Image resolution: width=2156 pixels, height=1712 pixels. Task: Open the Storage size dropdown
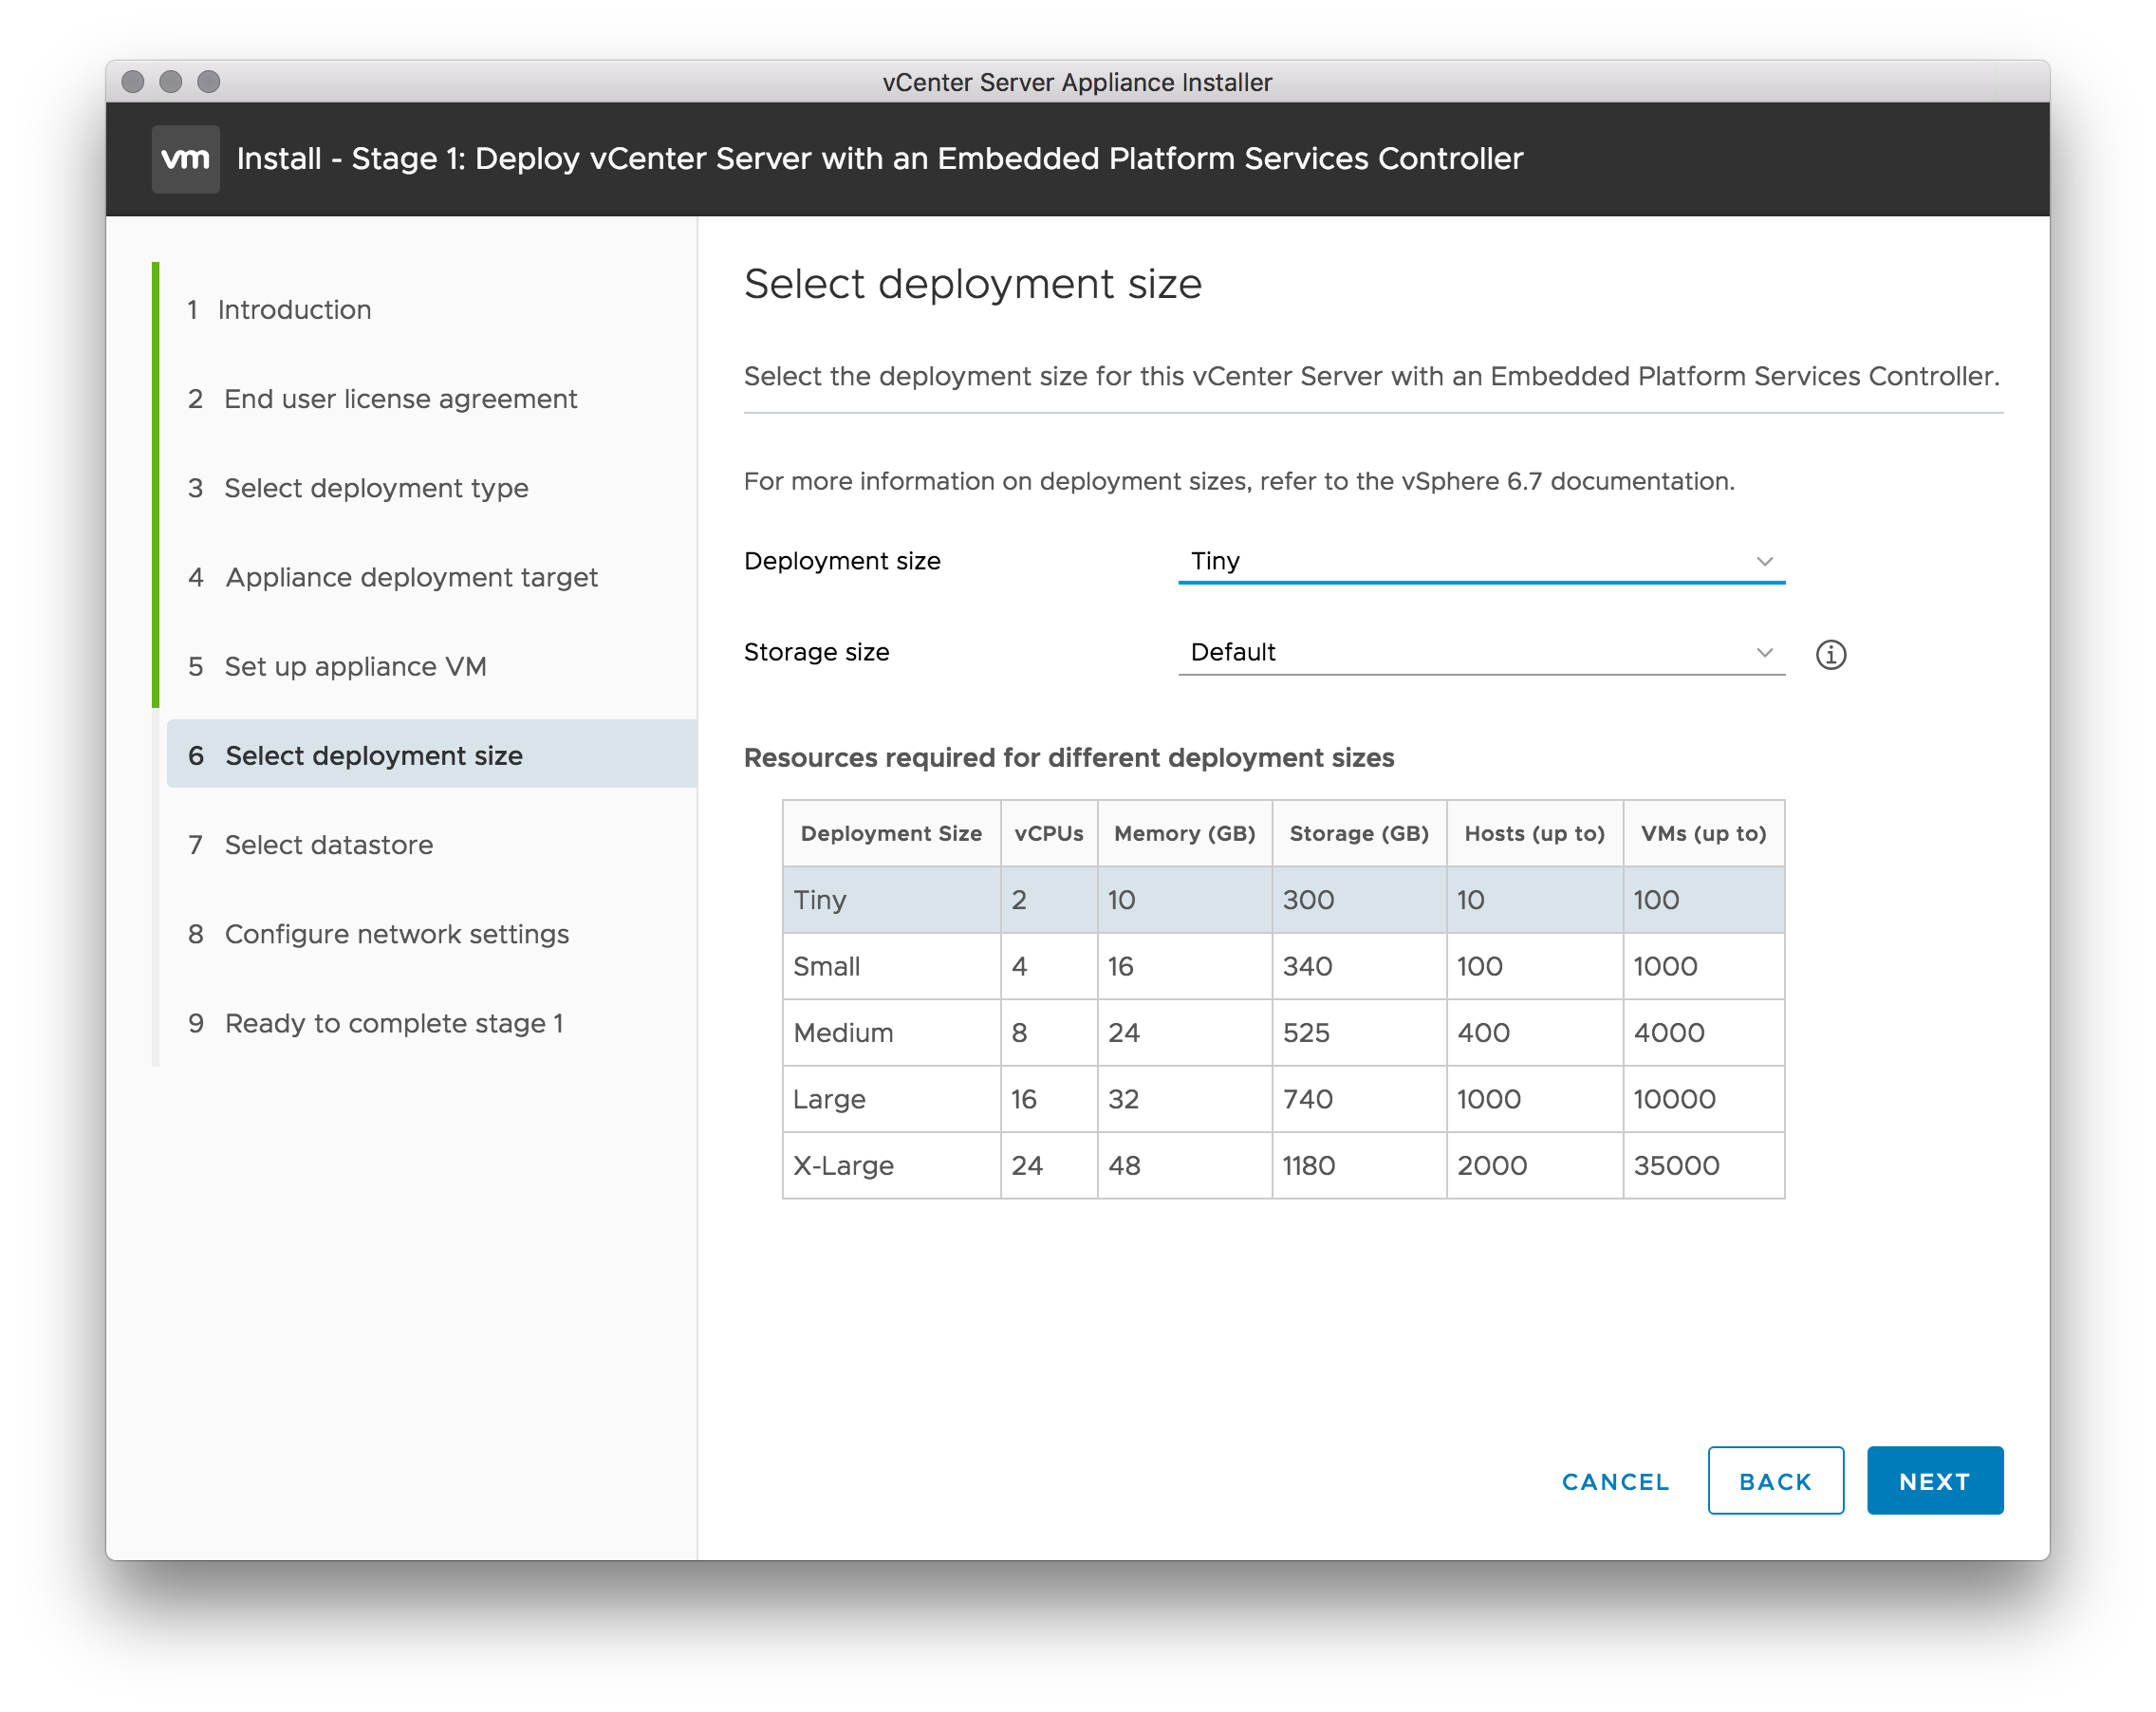(1480, 652)
